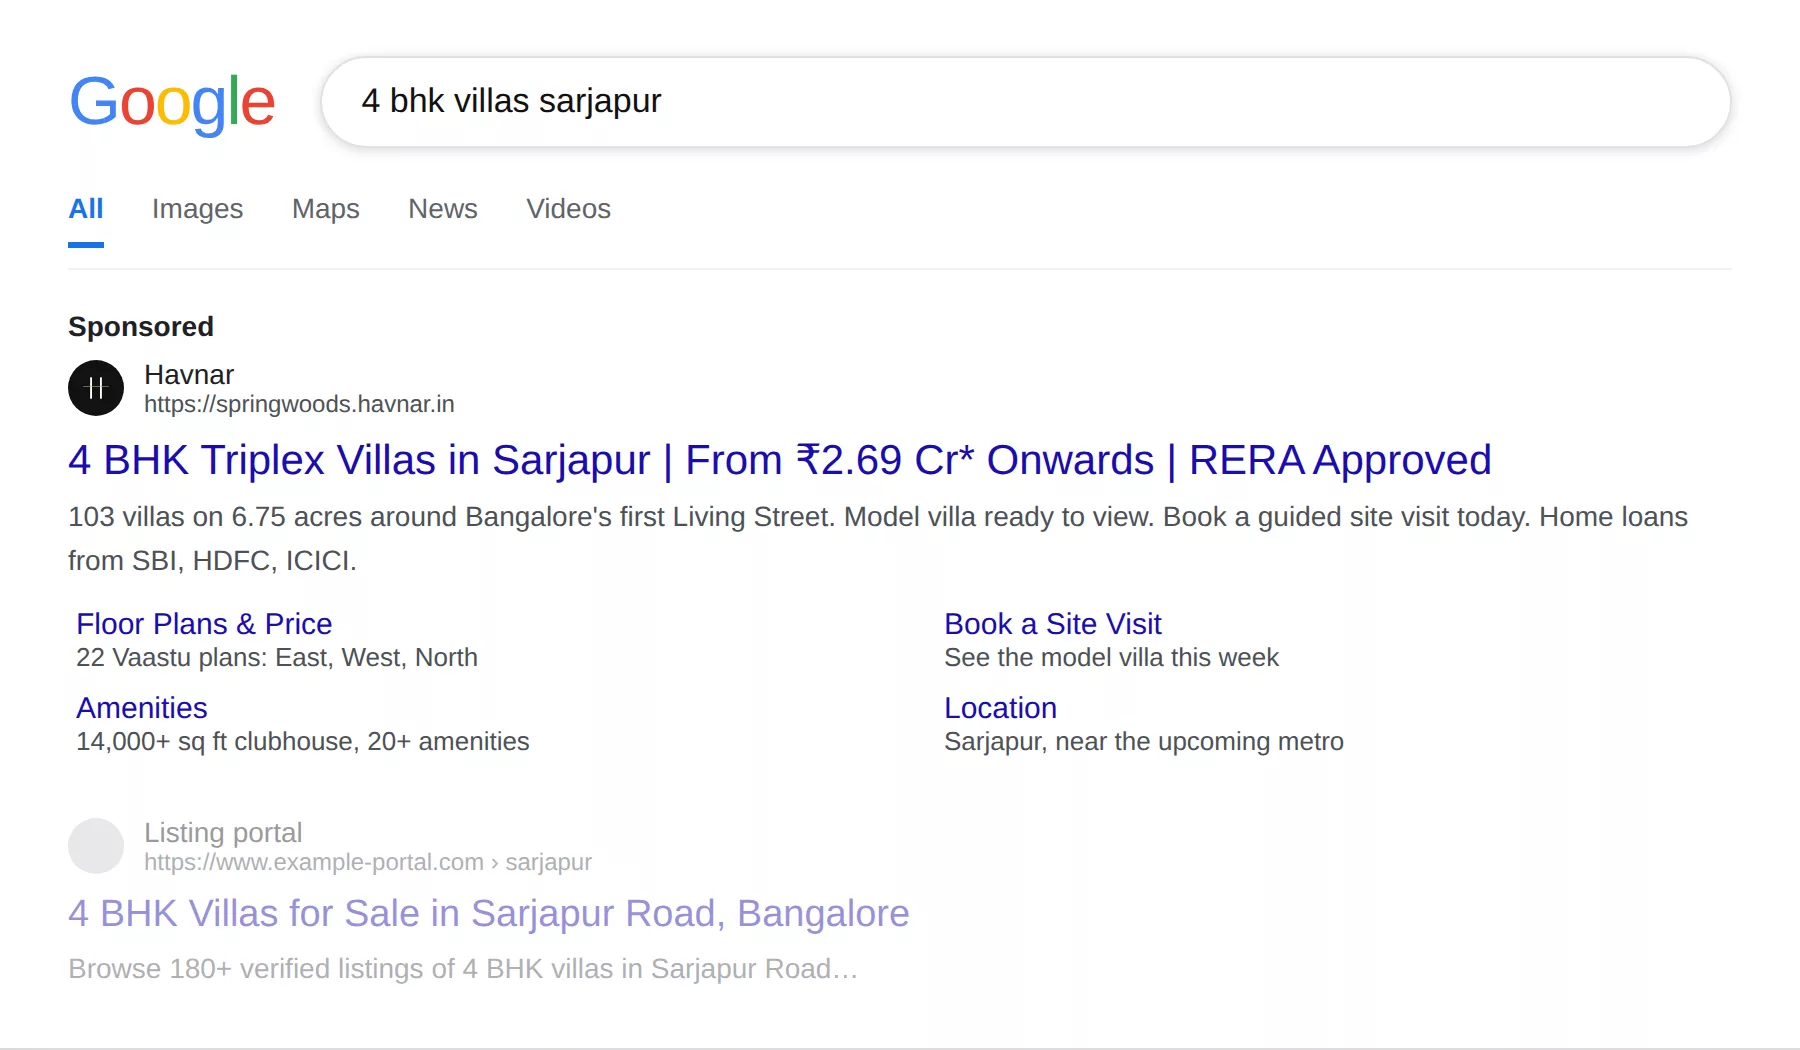This screenshot has width=1800, height=1050.
Task: Click the Floor Plans & Price sitelink
Action: pos(204,624)
